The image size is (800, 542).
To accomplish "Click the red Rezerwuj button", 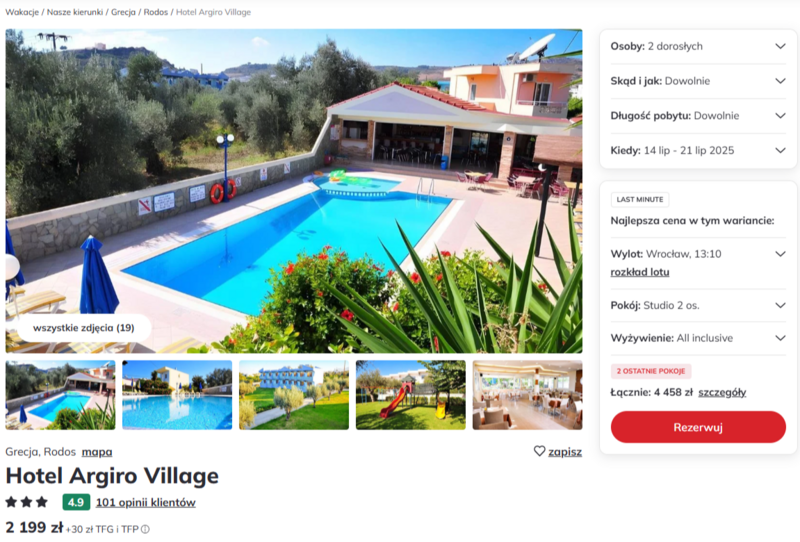I will [x=698, y=427].
